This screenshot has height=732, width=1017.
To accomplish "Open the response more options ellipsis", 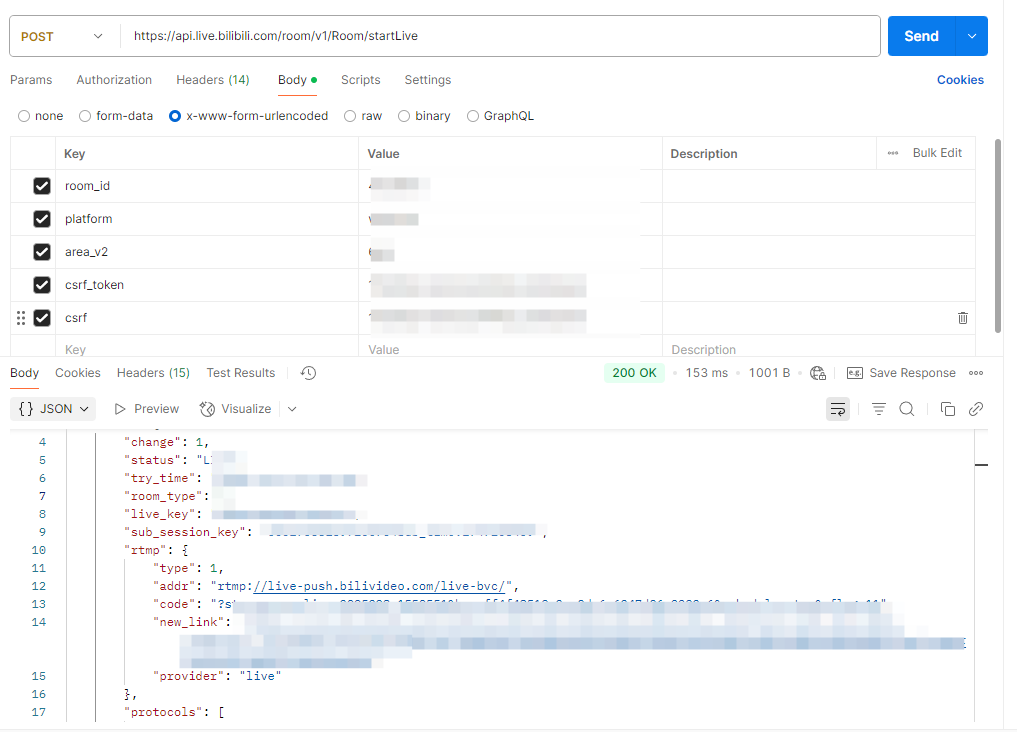I will [x=975, y=373].
